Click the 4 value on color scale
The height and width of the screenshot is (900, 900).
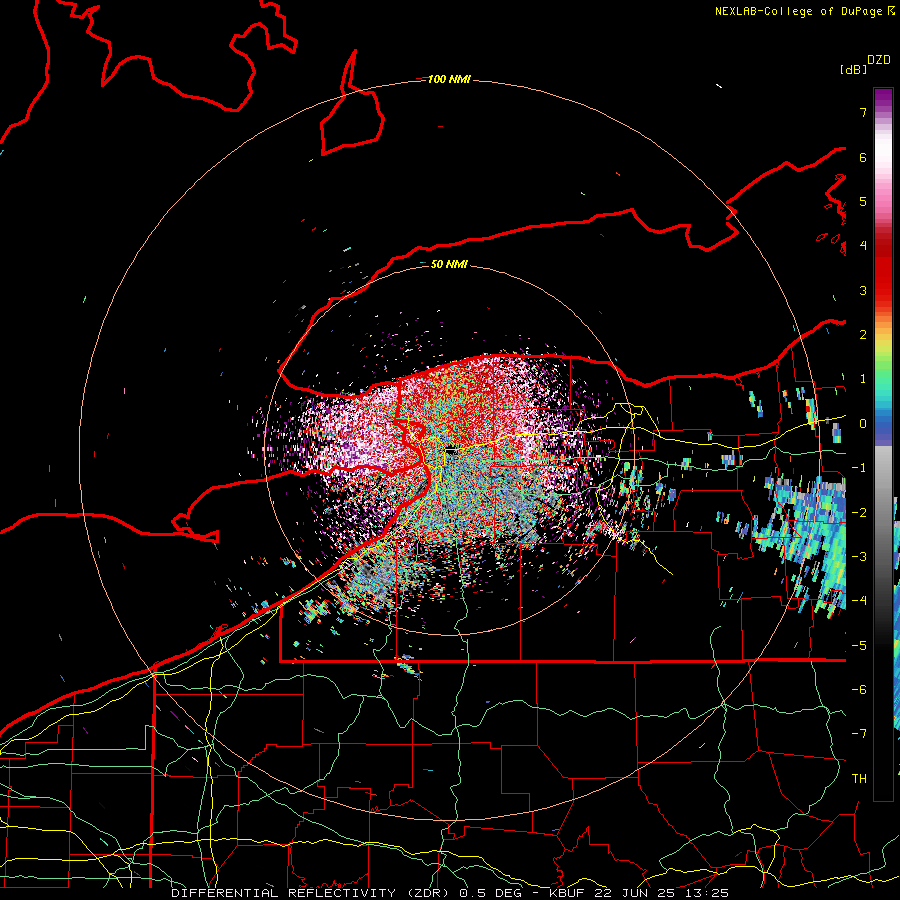click(863, 246)
